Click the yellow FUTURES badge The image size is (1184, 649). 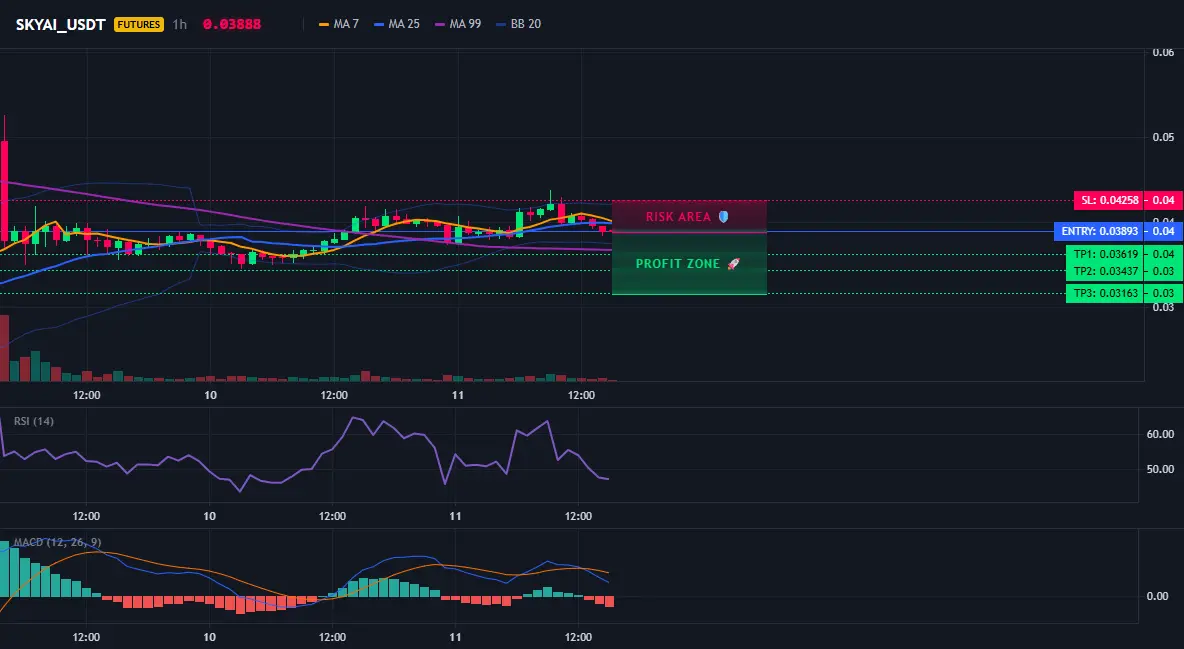(138, 24)
